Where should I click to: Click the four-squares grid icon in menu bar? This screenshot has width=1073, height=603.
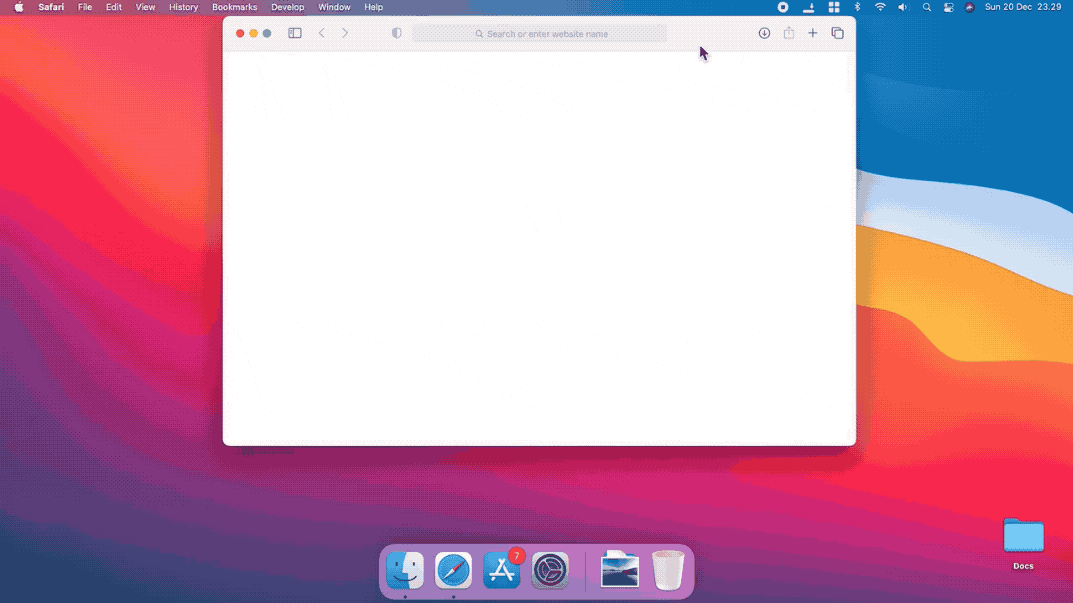tap(834, 7)
